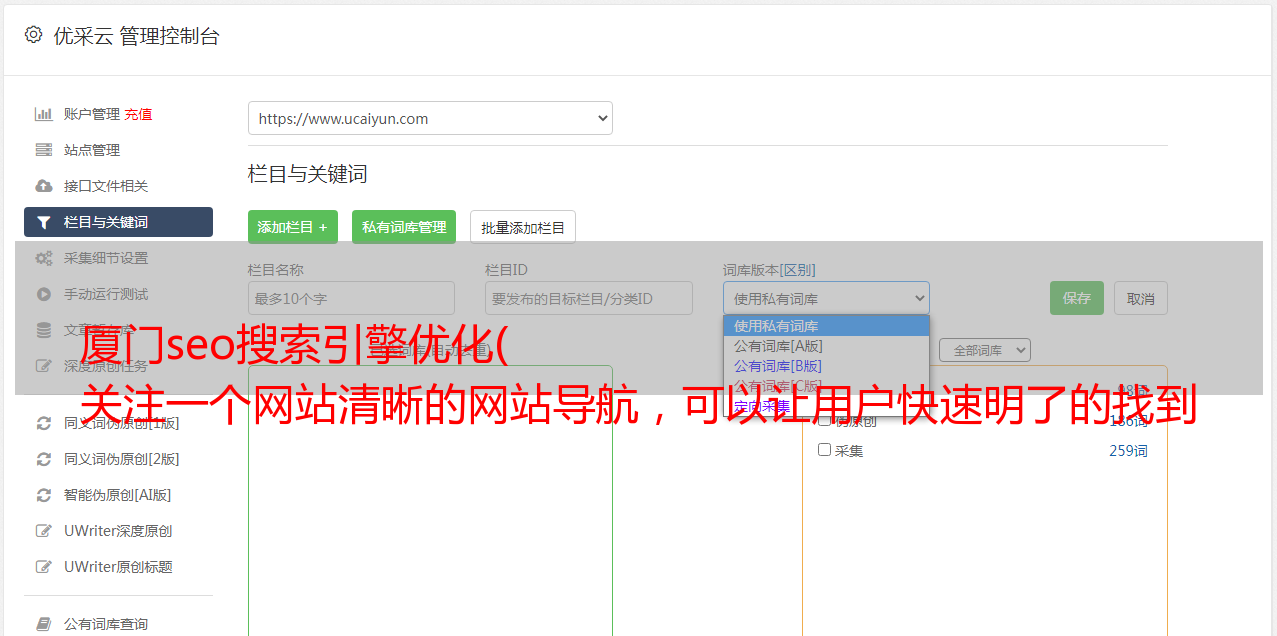
Task: Open 智能伪原创[AI版] in the sidebar
Action: 118,495
